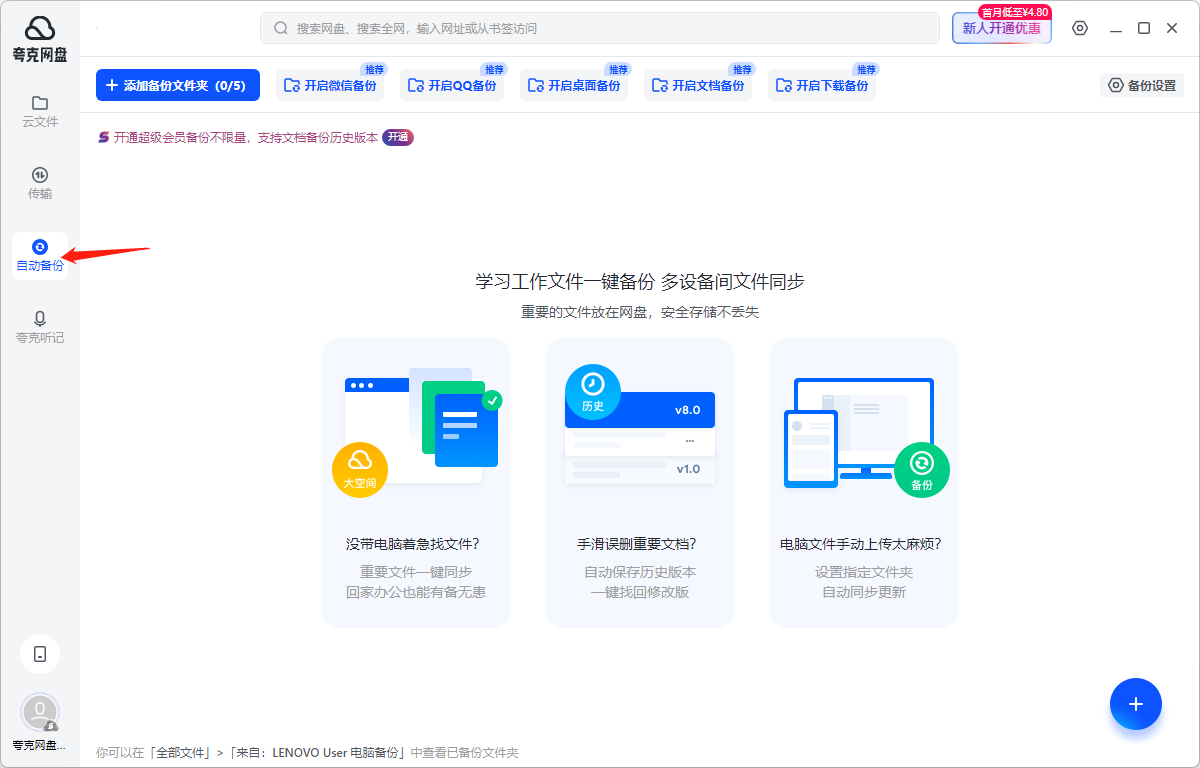This screenshot has height=768, width=1200.
Task: Open 夸克听记 microphone feature
Action: 40,327
